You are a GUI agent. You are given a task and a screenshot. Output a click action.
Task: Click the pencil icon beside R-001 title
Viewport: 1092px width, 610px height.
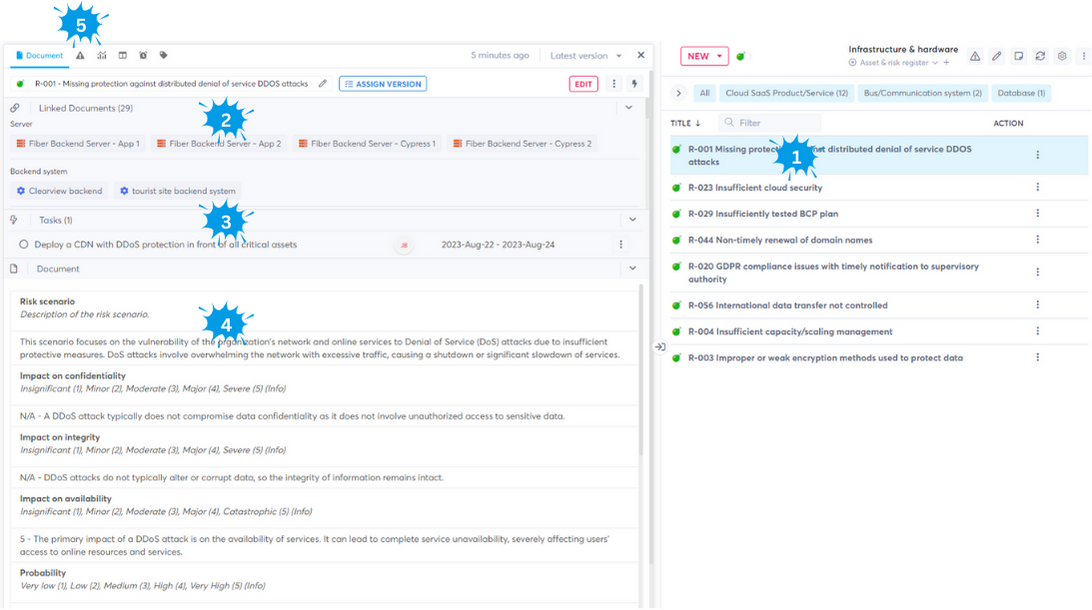[x=323, y=84]
